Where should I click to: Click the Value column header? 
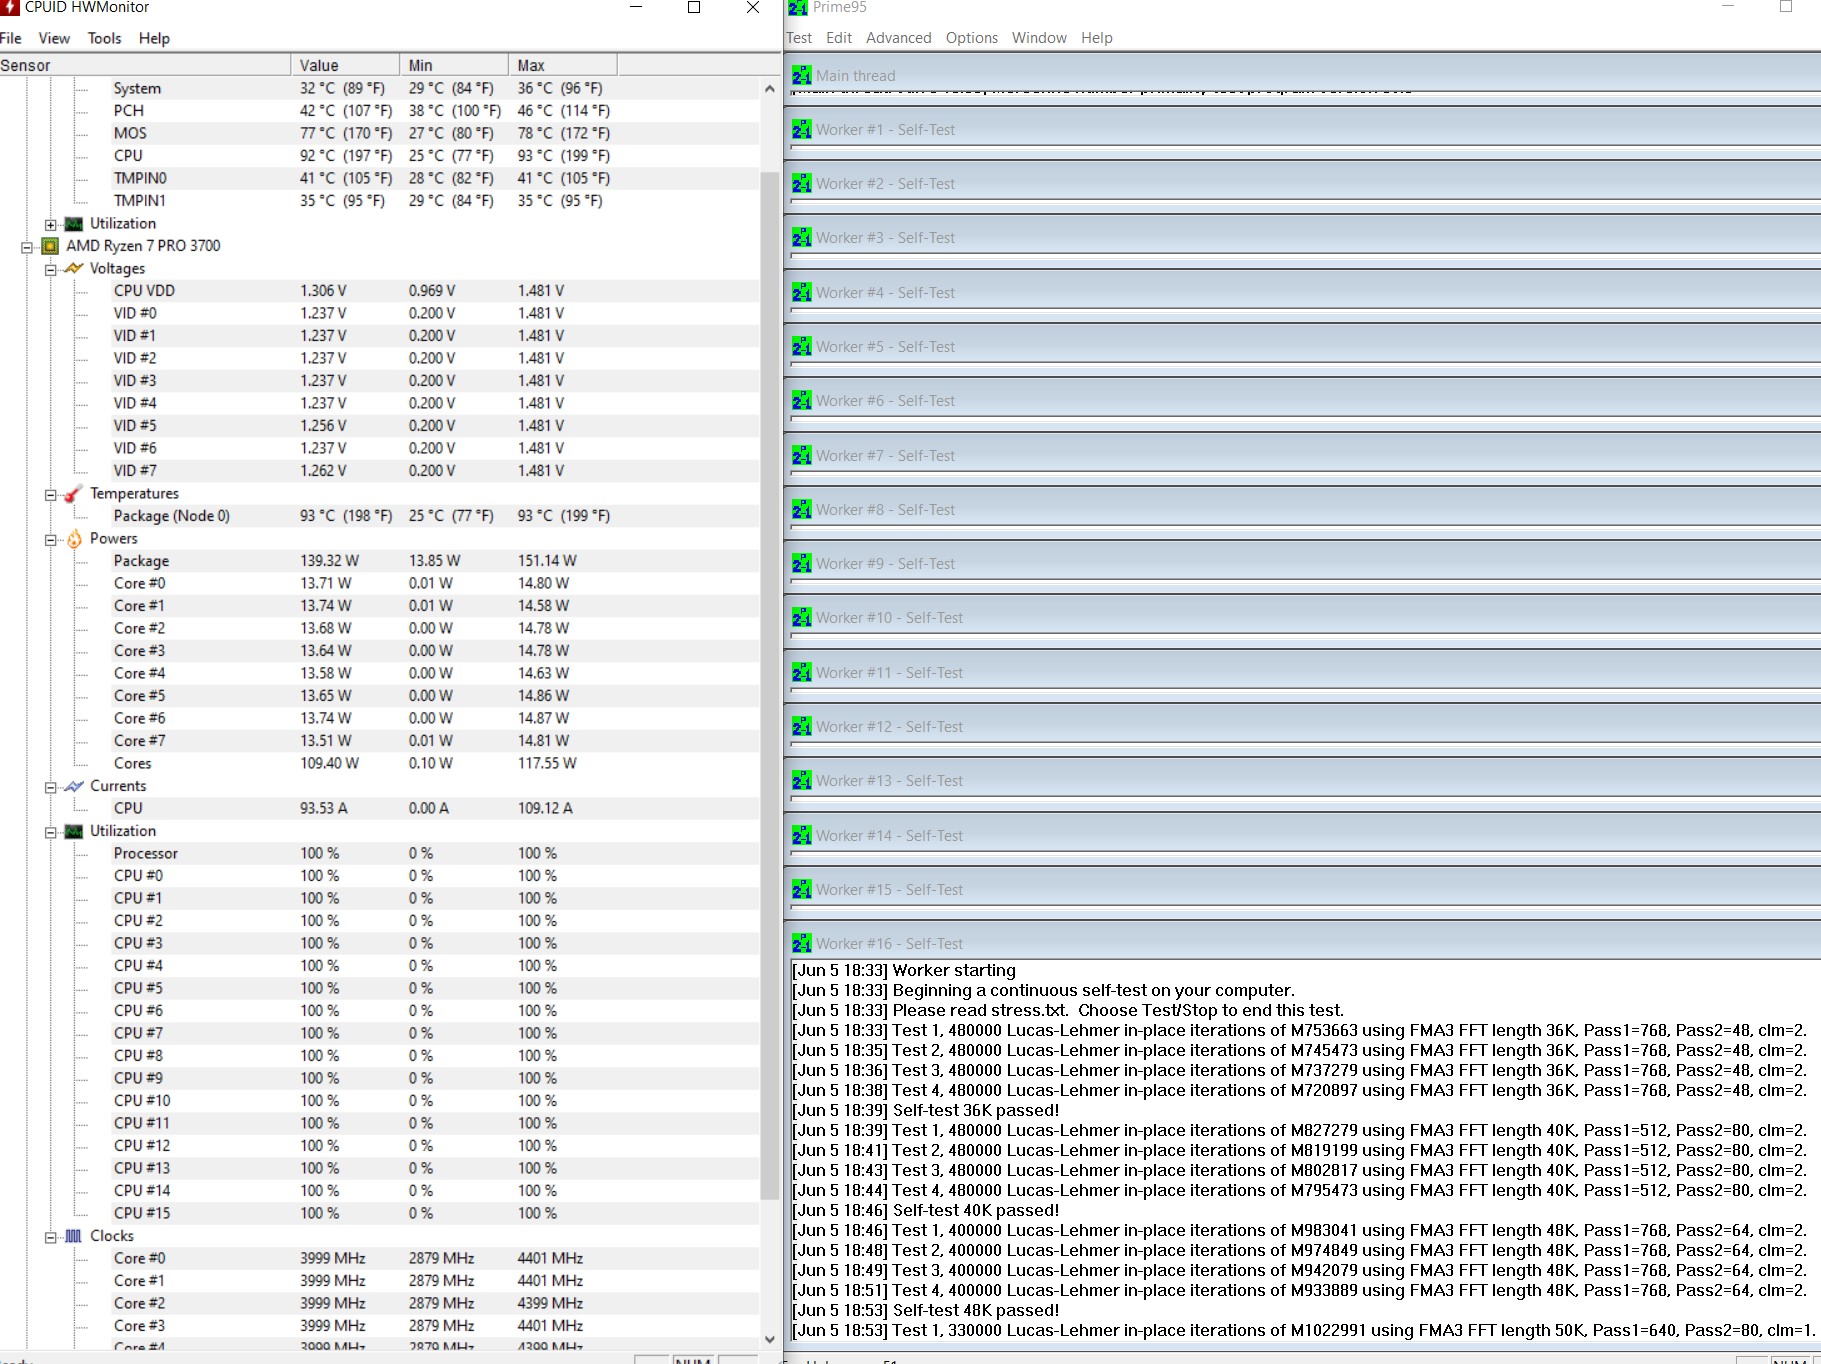coord(345,65)
